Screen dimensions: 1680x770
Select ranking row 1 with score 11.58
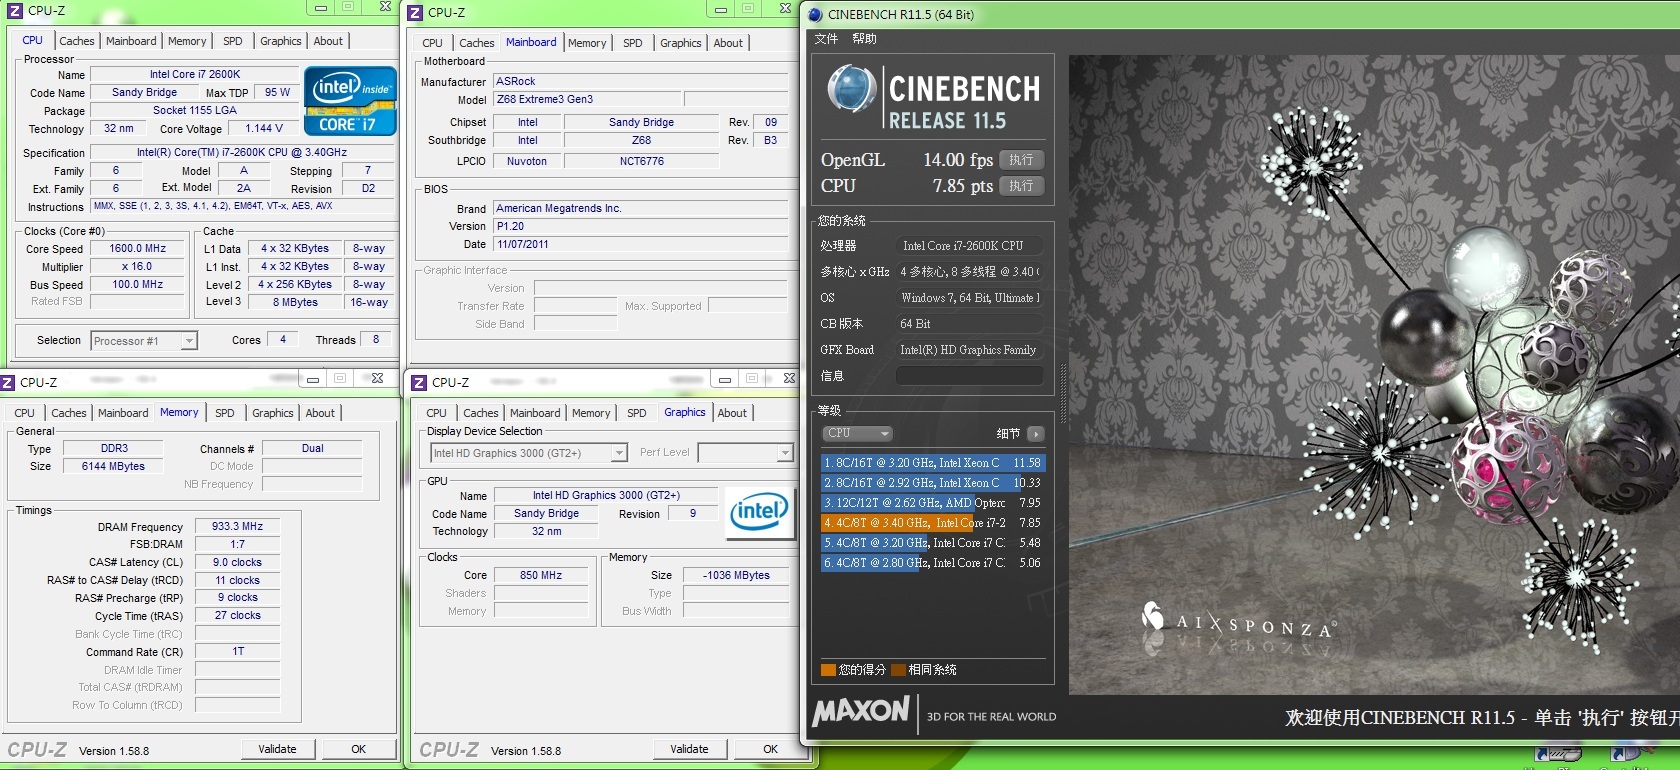click(932, 463)
